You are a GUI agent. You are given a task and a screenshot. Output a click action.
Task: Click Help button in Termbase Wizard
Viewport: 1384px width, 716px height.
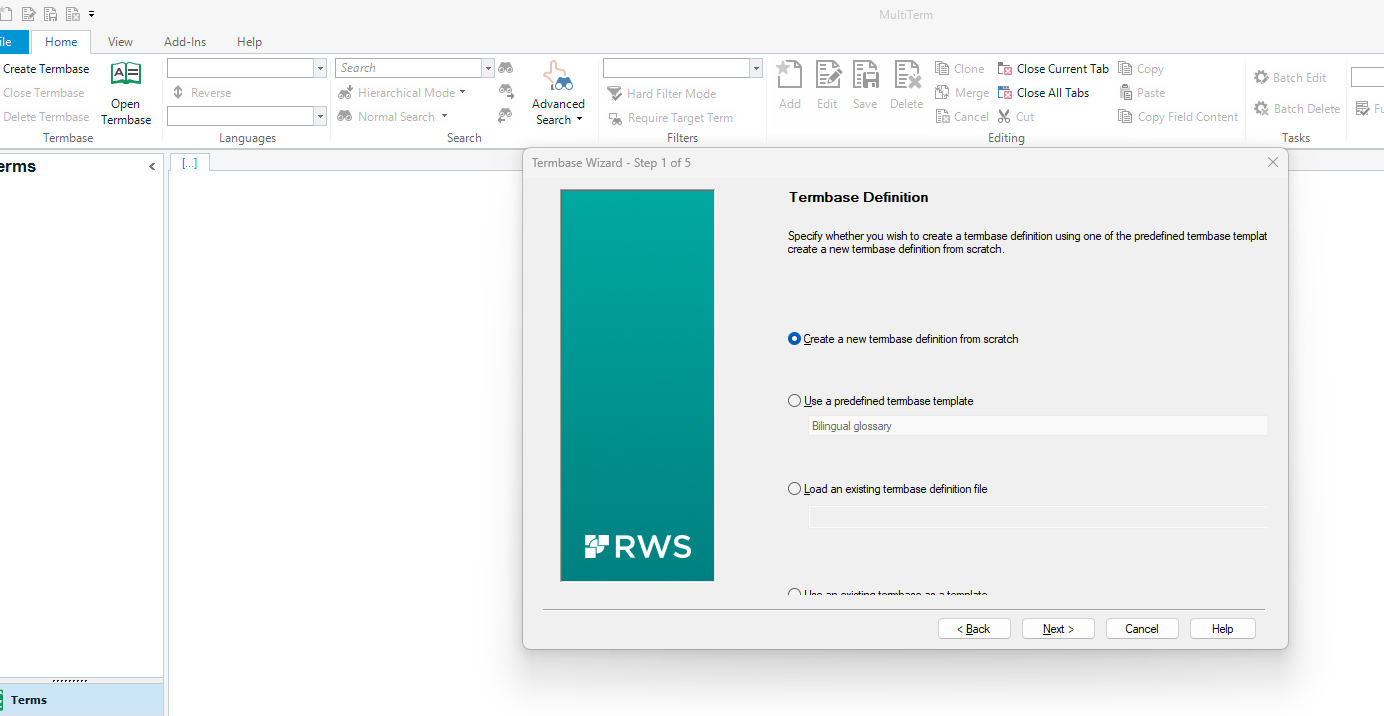[x=1222, y=629]
